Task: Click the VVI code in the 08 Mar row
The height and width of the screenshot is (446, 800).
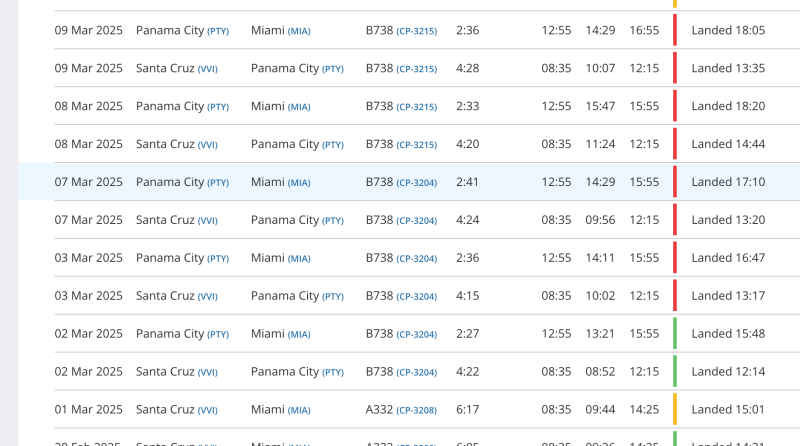Action: point(207,145)
